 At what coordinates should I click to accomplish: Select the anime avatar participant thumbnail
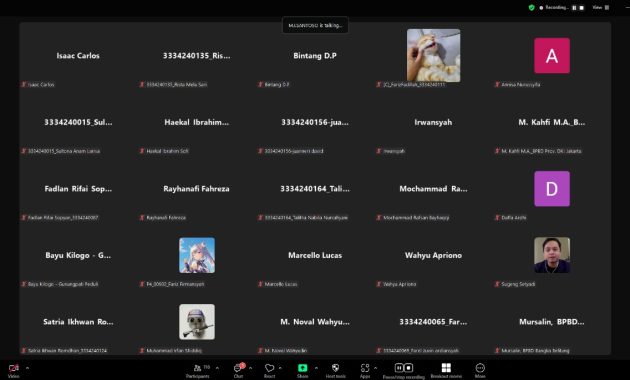pyautogui.click(x=197, y=255)
